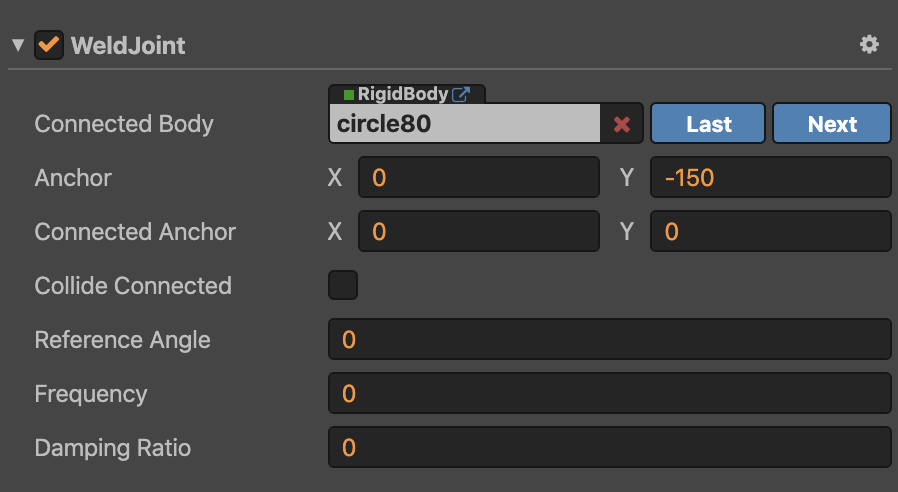Image resolution: width=898 pixels, height=492 pixels.
Task: Click the green RigidBody type square
Action: coord(348,95)
